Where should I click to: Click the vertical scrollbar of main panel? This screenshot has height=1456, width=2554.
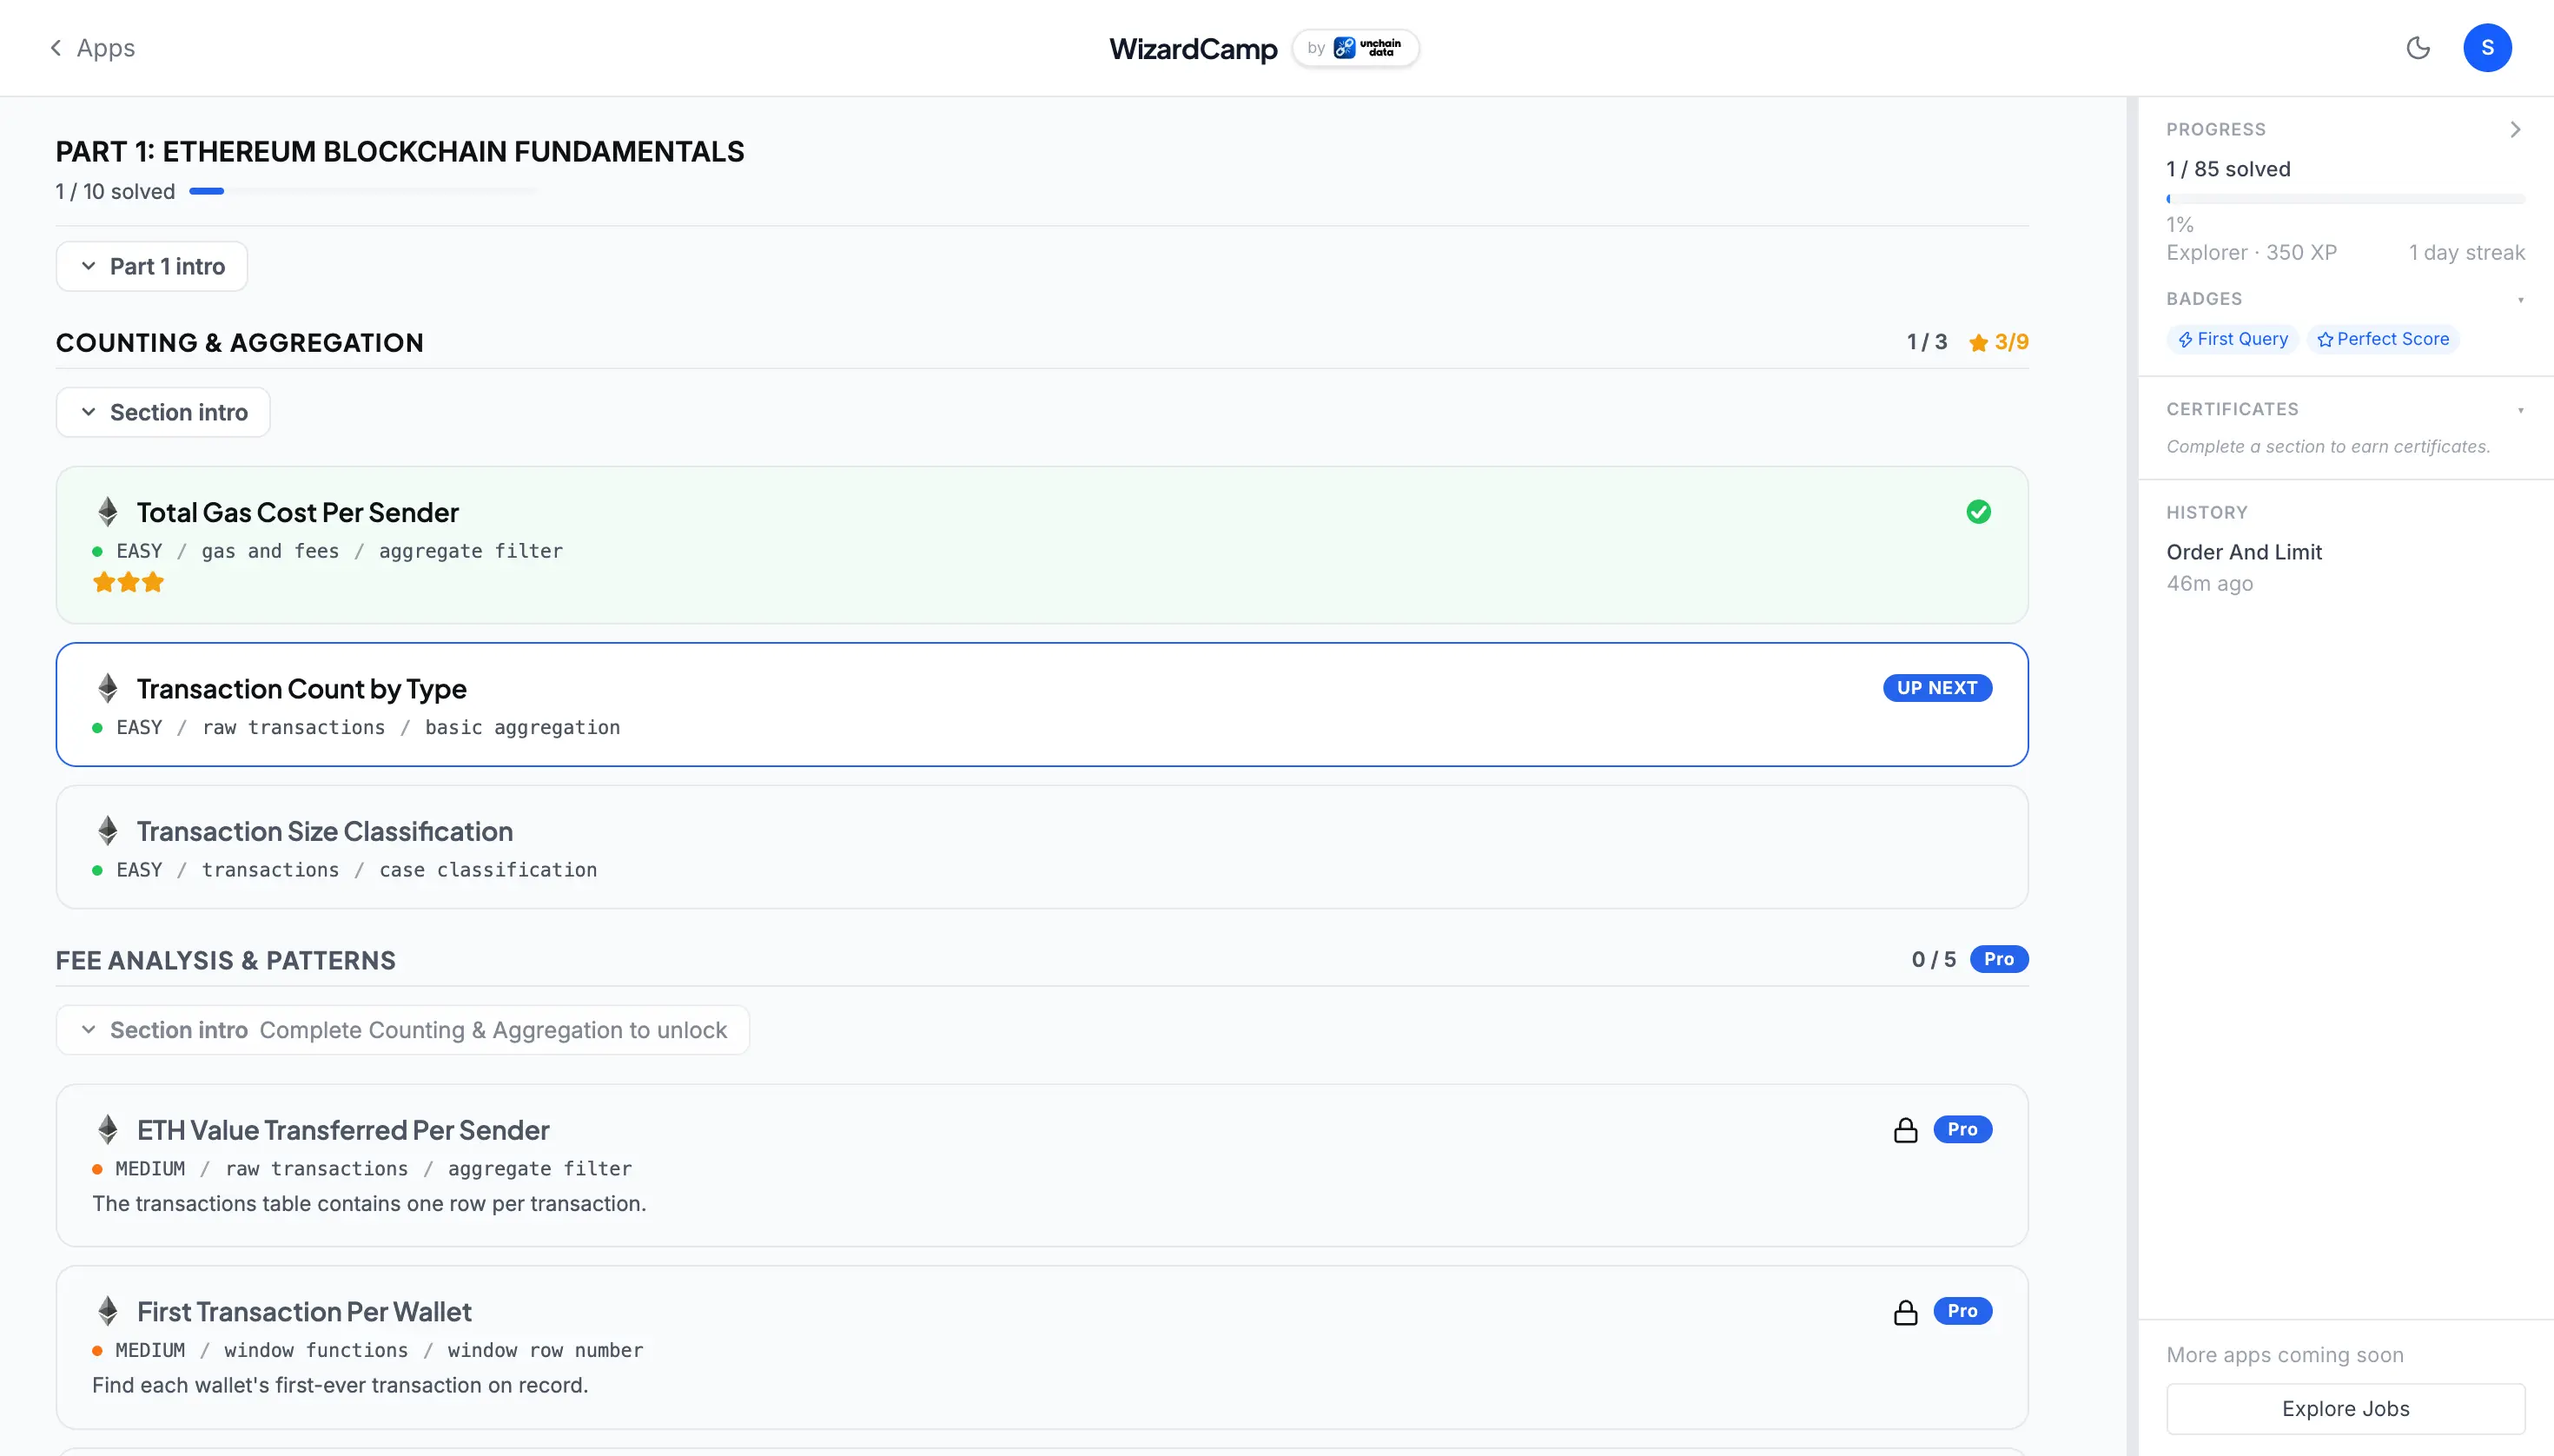pyautogui.click(x=2132, y=776)
